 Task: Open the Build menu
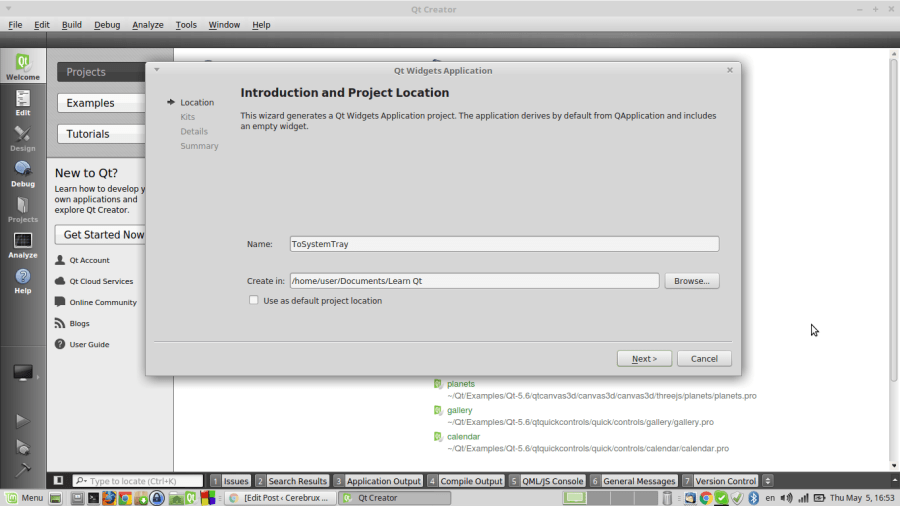click(x=72, y=25)
